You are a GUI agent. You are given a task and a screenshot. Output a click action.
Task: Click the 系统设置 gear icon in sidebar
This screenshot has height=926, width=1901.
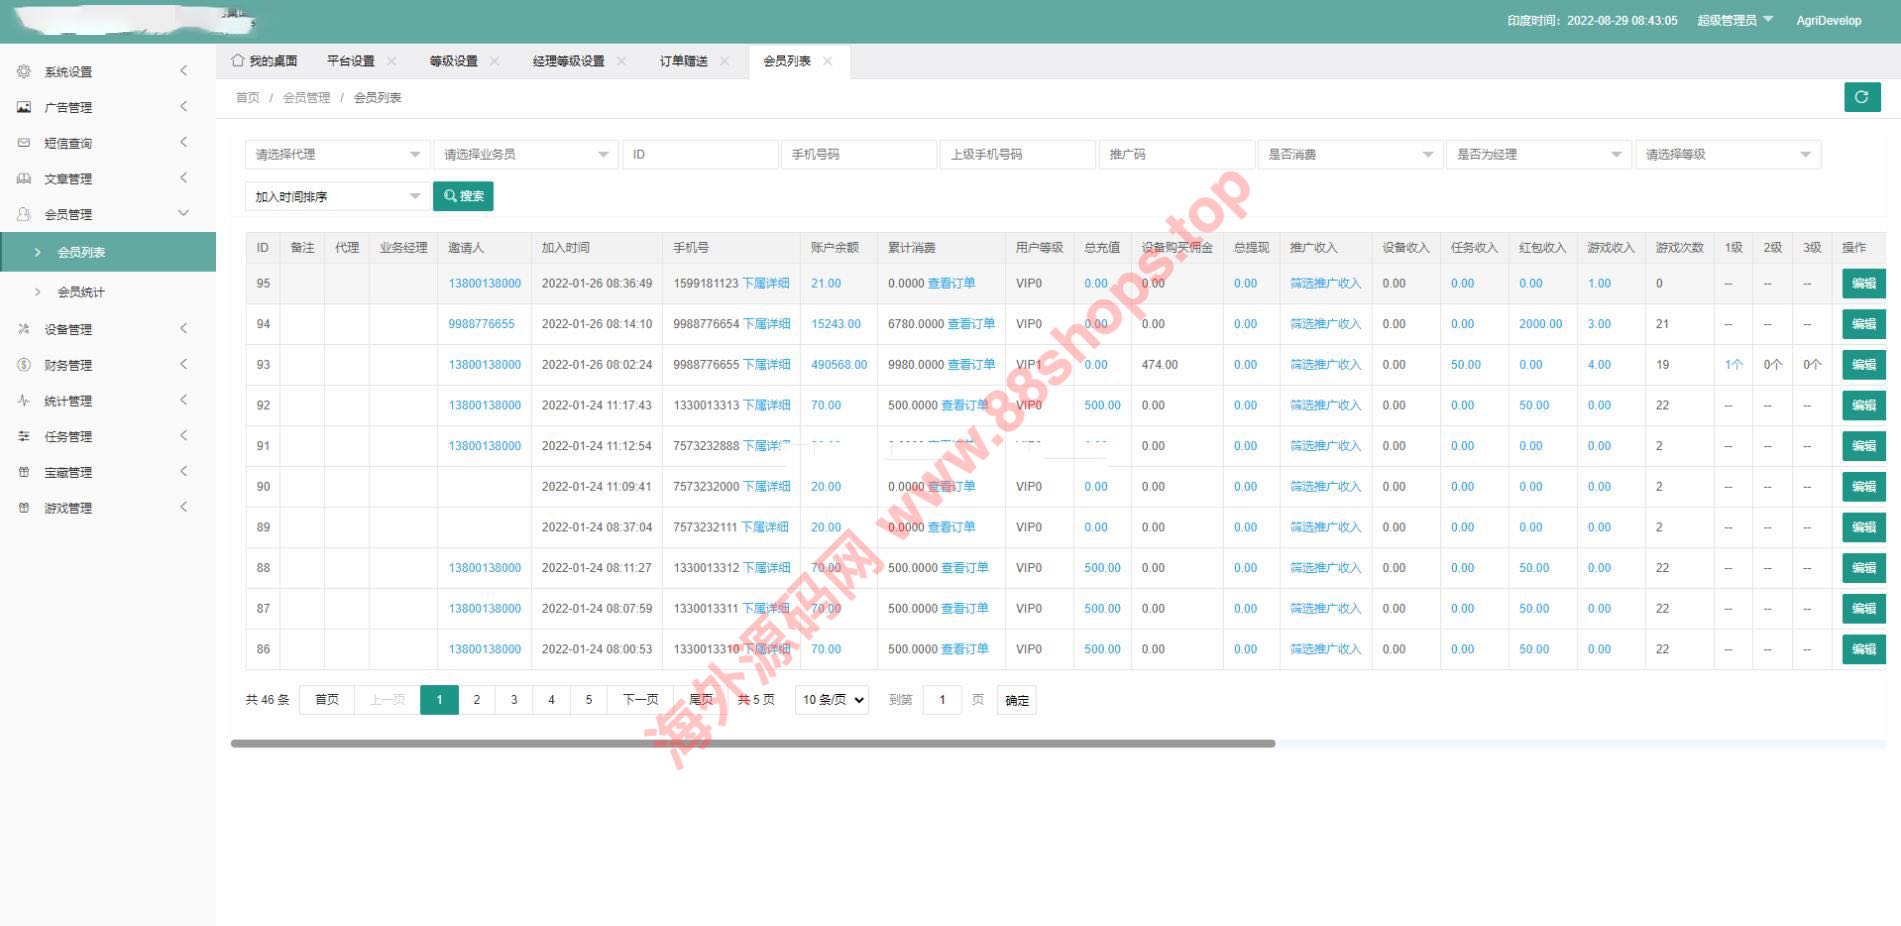pyautogui.click(x=24, y=71)
